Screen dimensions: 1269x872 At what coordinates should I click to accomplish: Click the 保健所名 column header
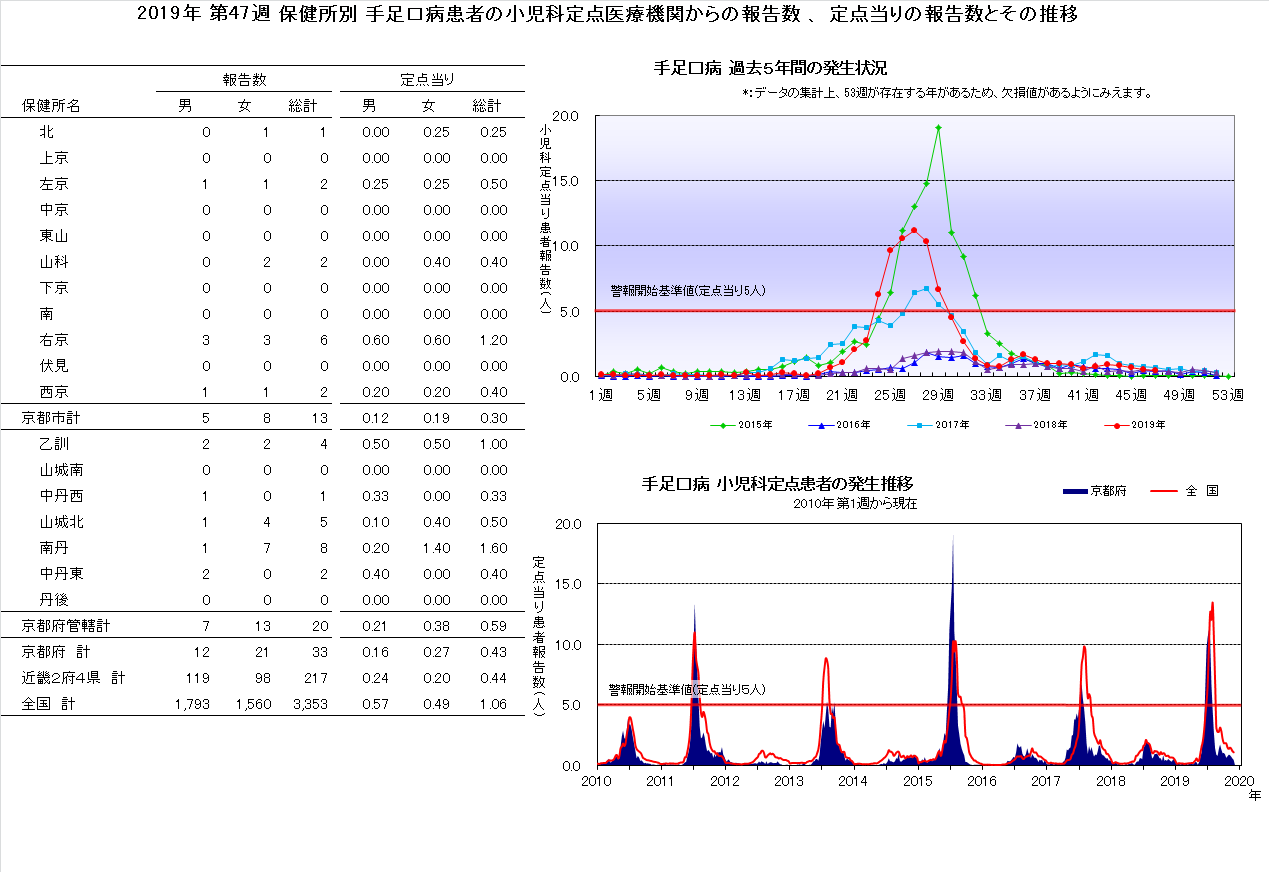click(x=51, y=106)
